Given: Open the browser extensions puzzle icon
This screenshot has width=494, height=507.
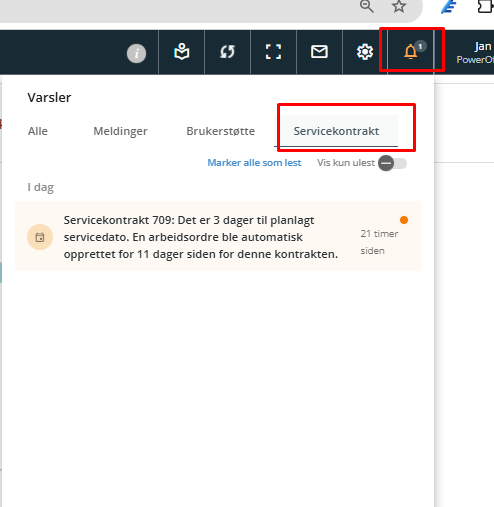Looking at the screenshot, I should tap(486, 6).
